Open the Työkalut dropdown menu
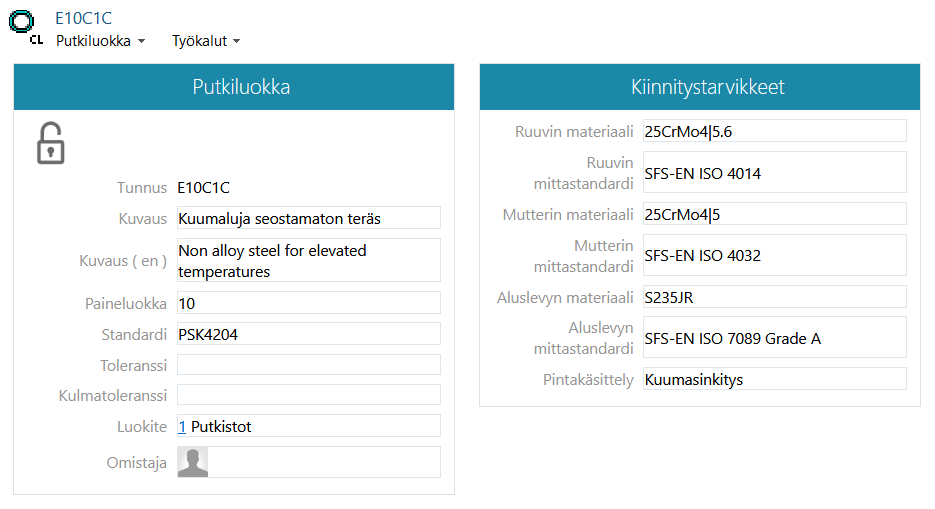The image size is (935, 509). (206, 41)
